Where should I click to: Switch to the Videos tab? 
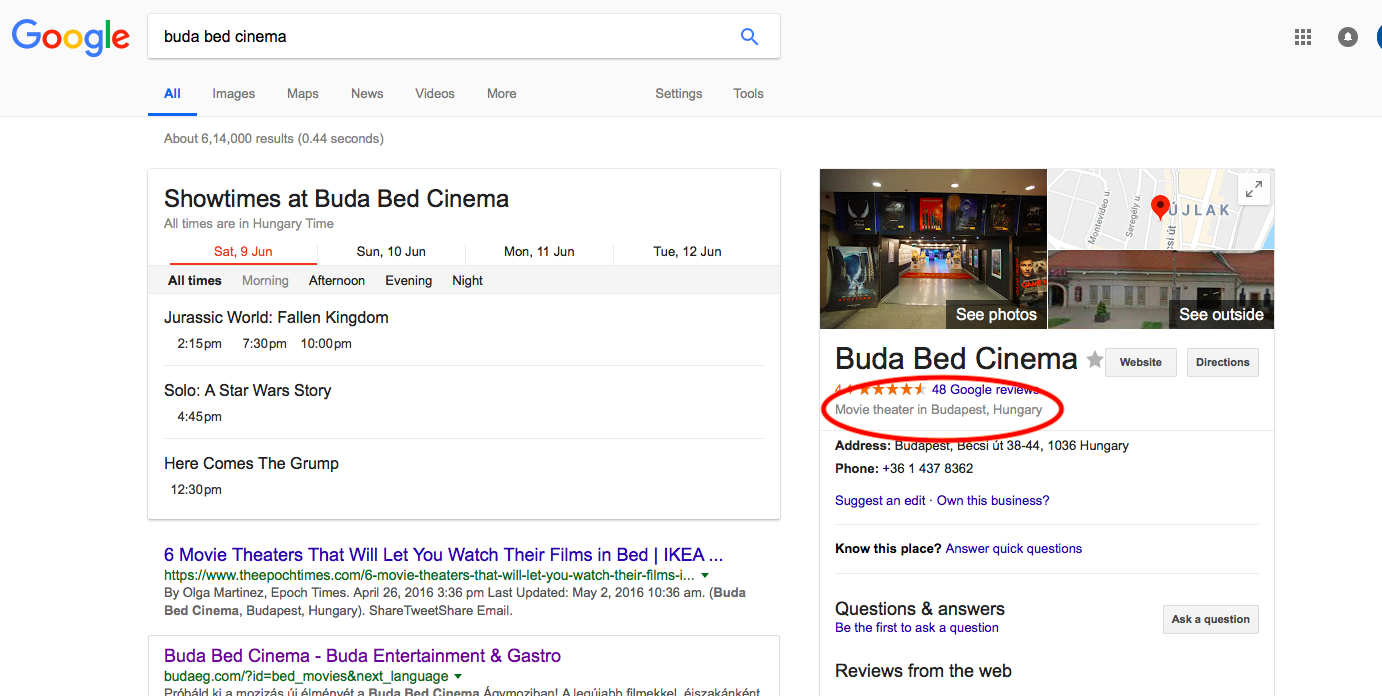[435, 93]
